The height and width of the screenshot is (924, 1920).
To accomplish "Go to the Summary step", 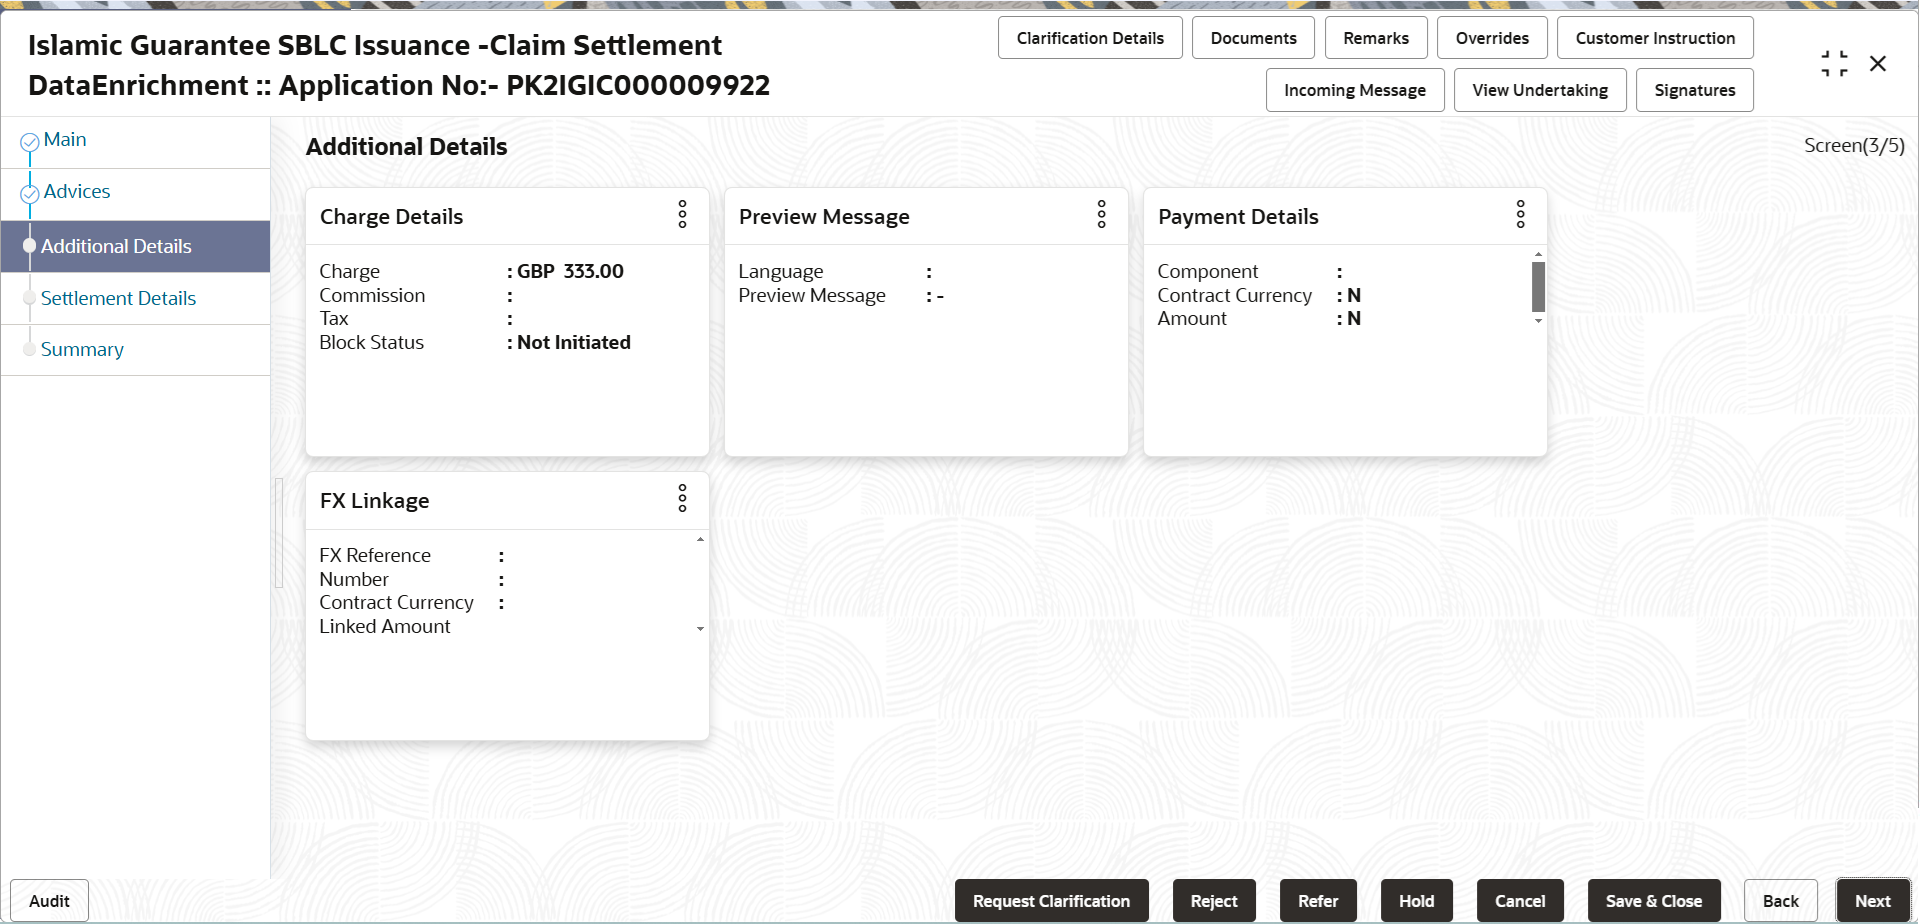I will [x=82, y=350].
